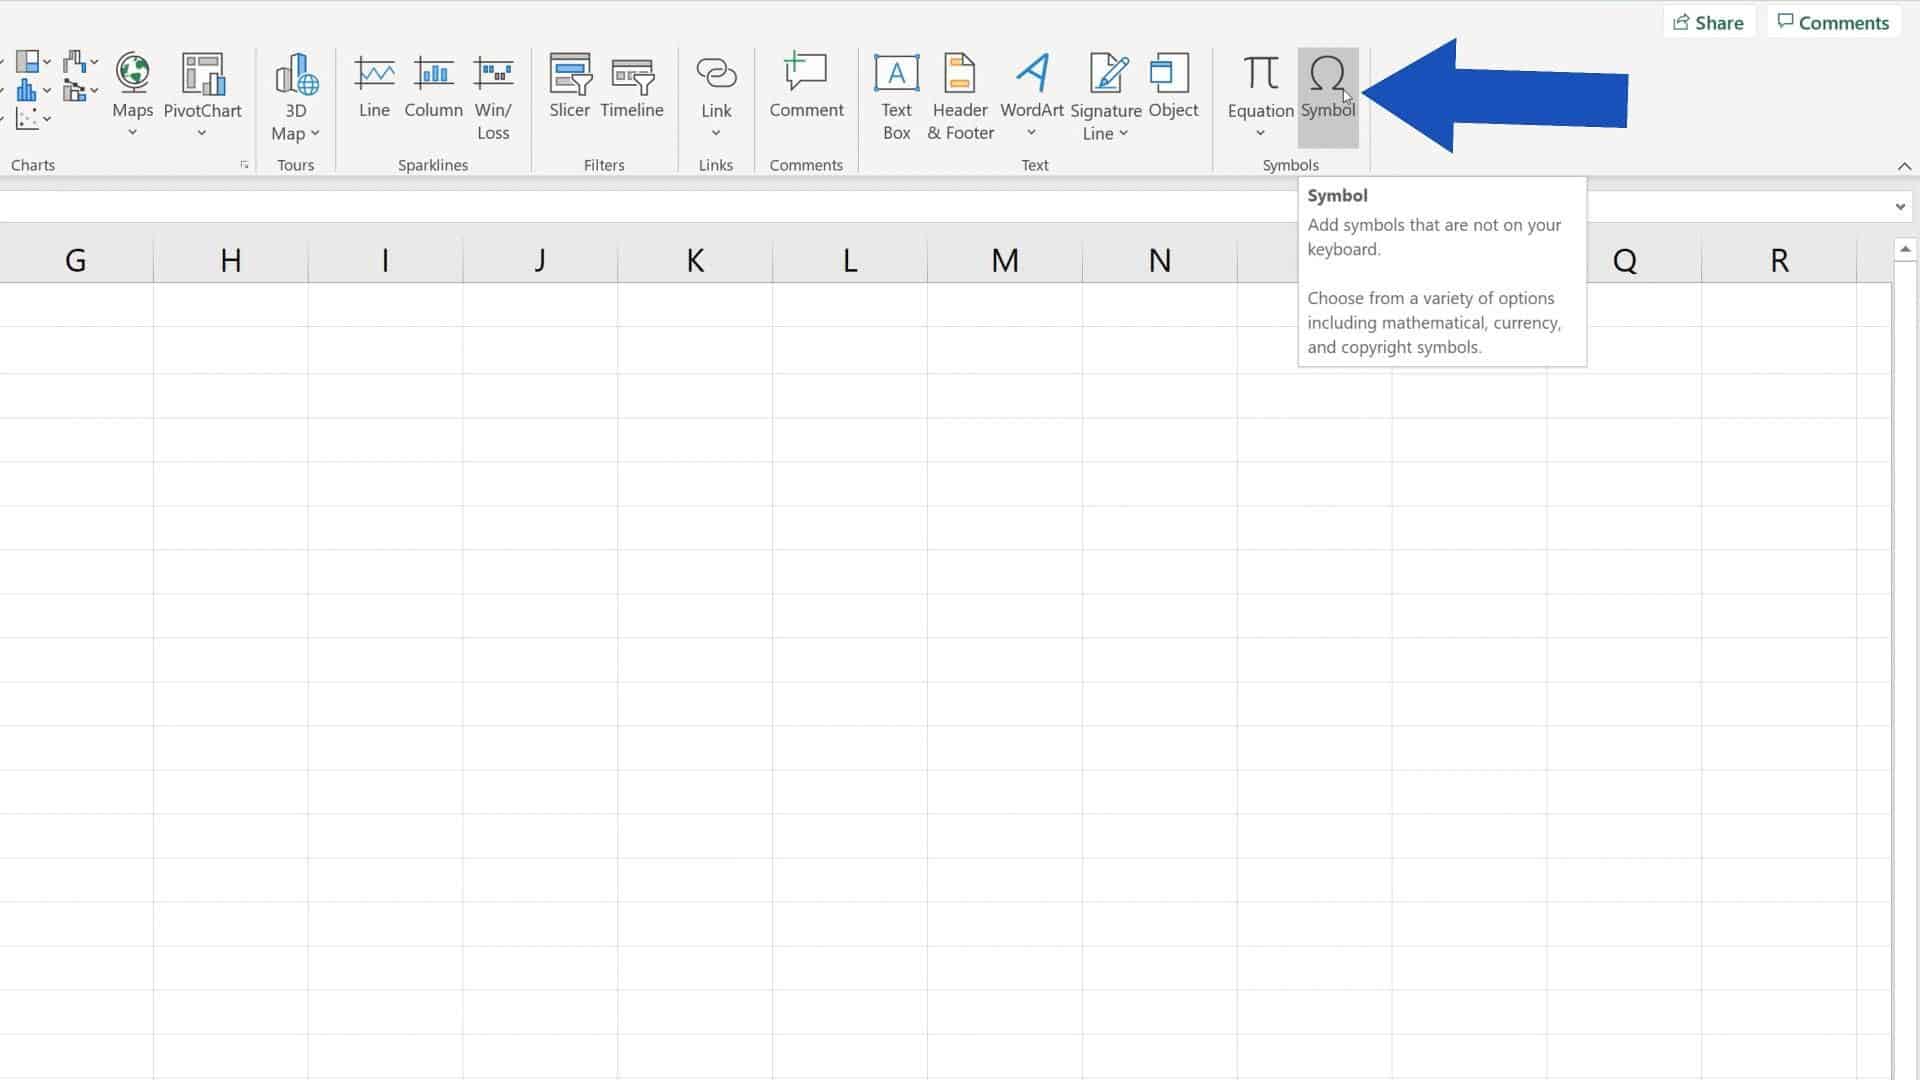The width and height of the screenshot is (1920, 1080).
Task: Select column header K
Action: click(694, 259)
